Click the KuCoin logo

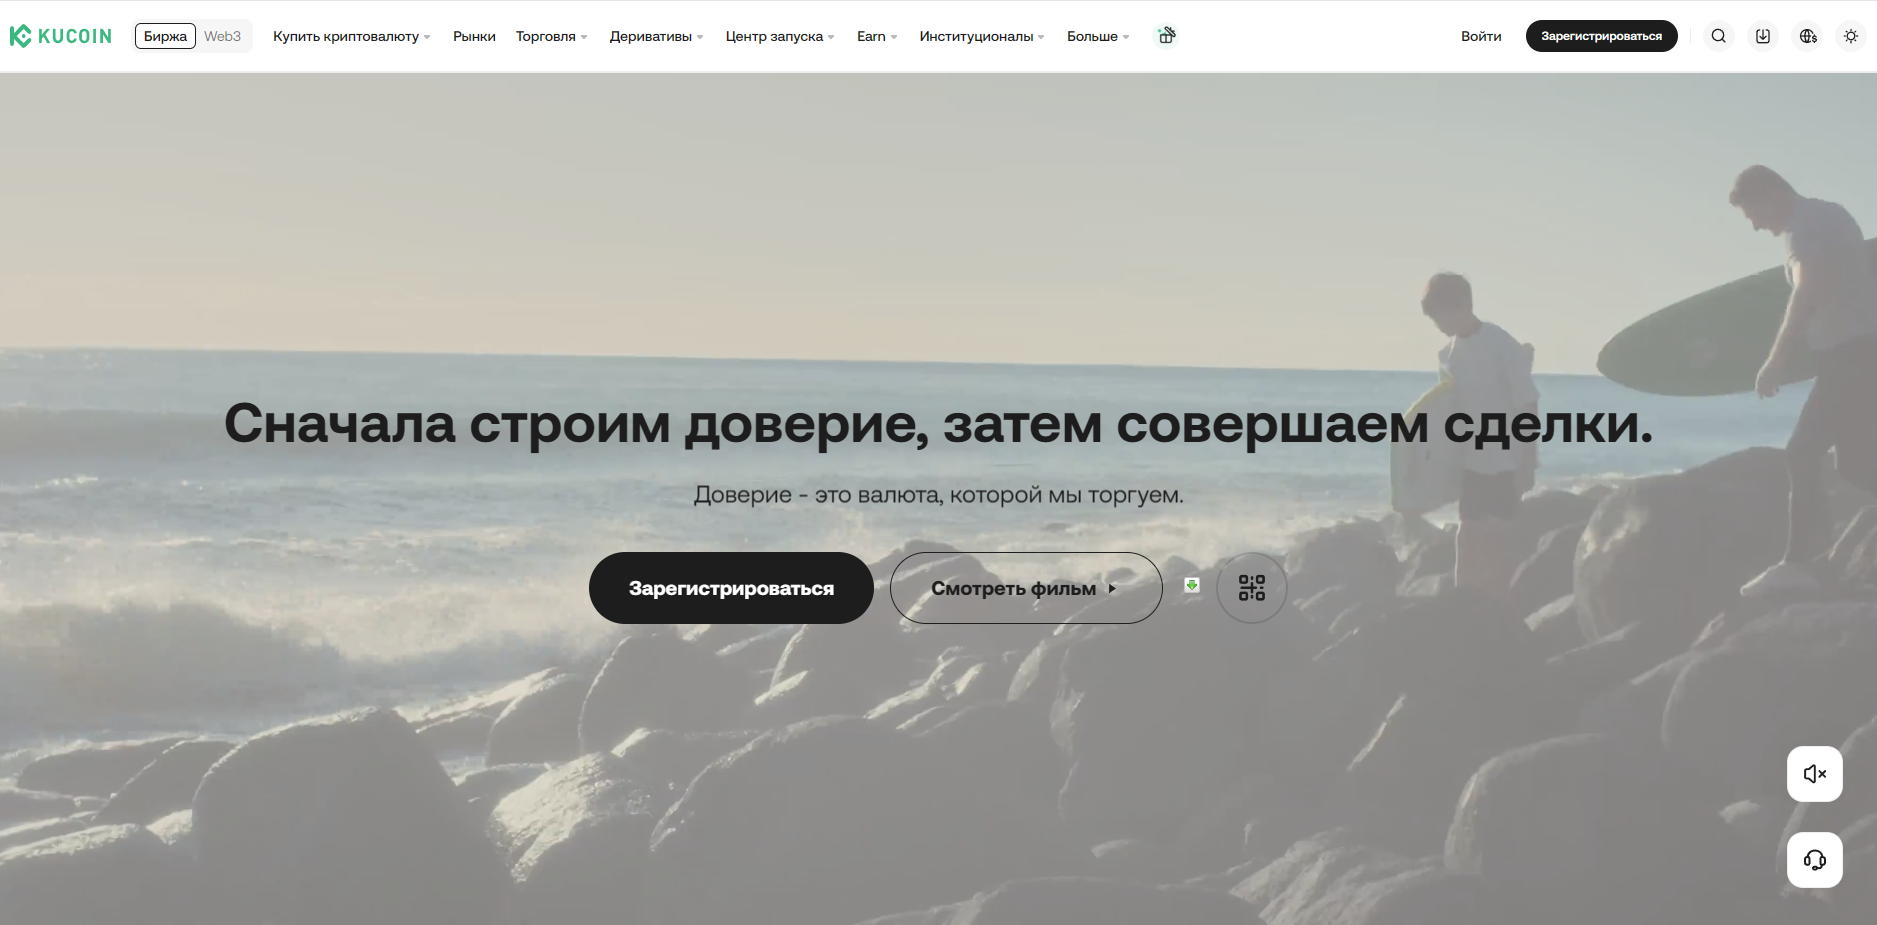[x=61, y=36]
